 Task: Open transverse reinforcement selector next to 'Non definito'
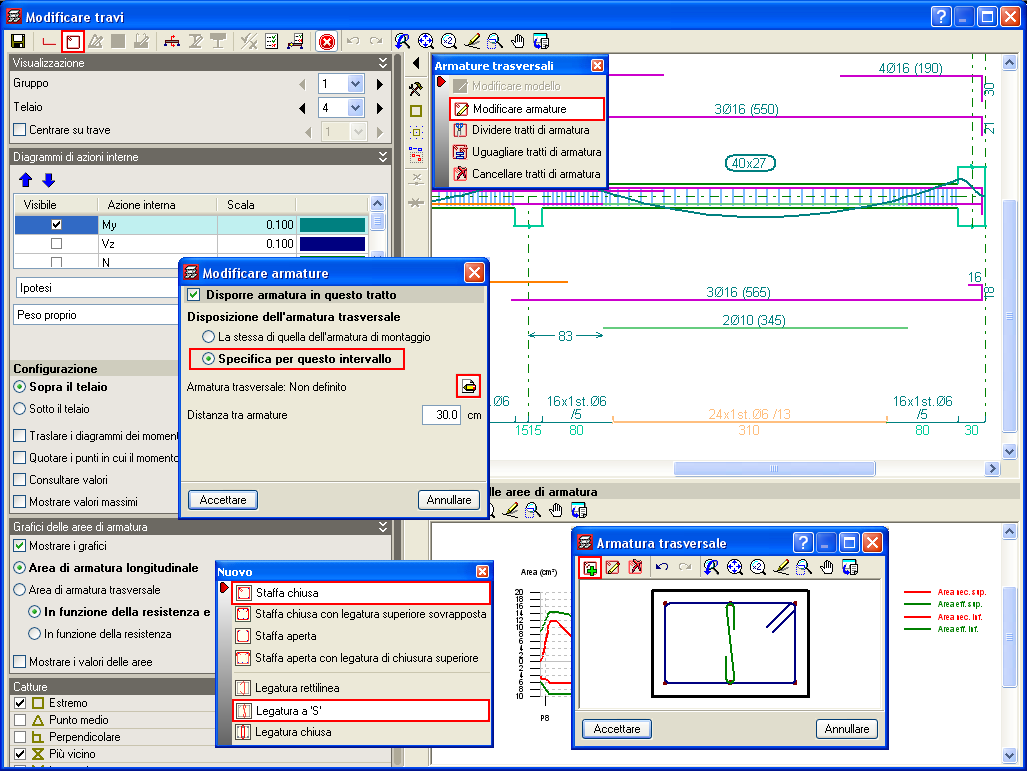(x=468, y=386)
